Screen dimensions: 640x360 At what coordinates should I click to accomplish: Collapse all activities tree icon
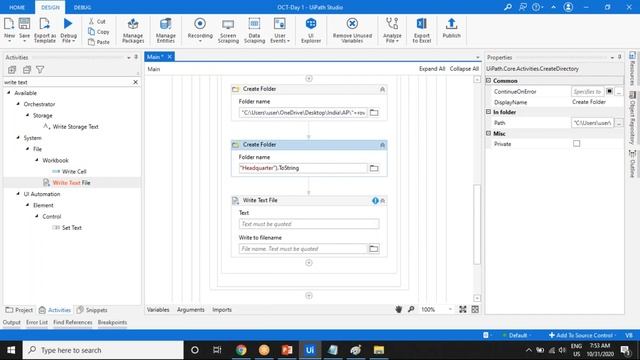27,70
